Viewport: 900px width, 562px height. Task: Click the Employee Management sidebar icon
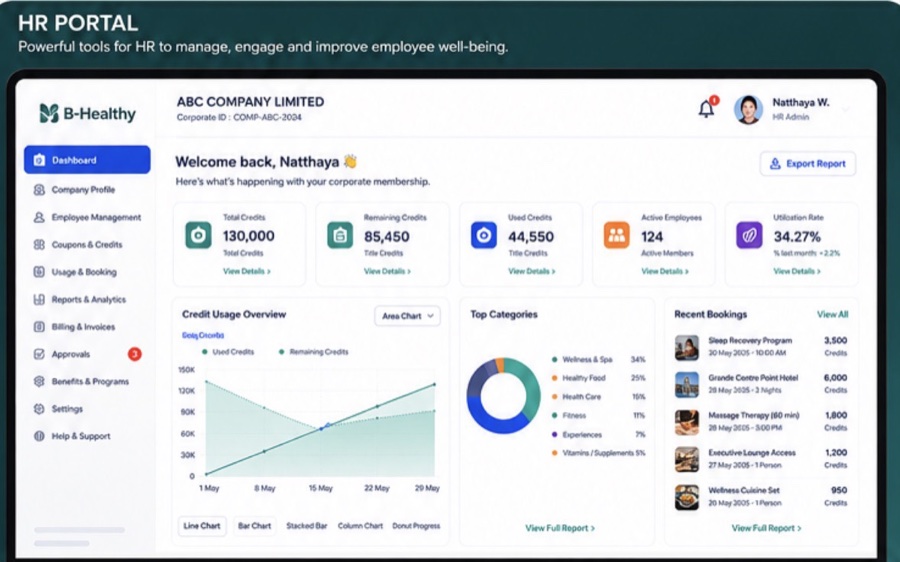39,217
